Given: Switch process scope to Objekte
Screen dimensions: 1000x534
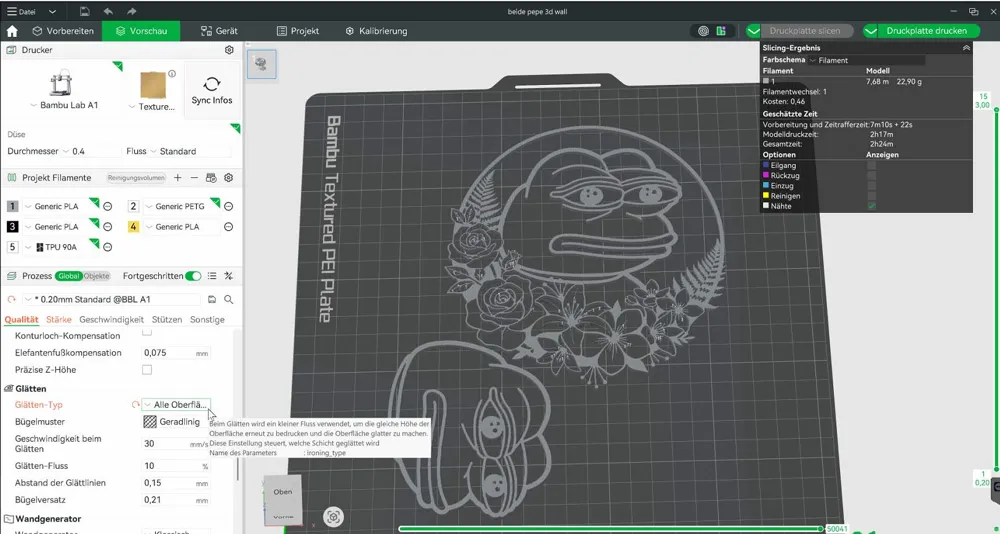Looking at the screenshot, I should pyautogui.click(x=96, y=276).
